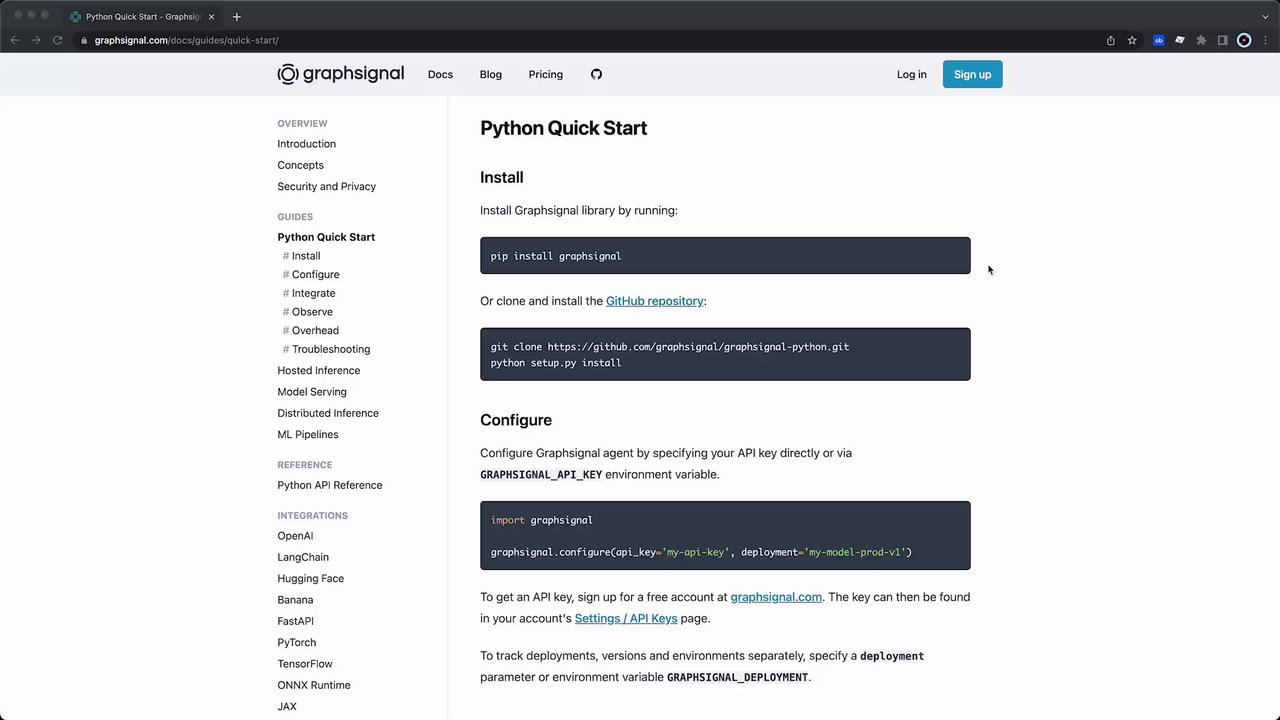Click the 'Configure' section heading
The height and width of the screenshot is (720, 1280).
coord(516,420)
